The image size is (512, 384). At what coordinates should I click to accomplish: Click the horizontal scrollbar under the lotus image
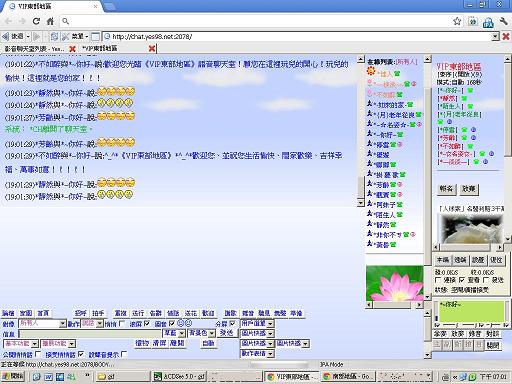[x=394, y=305]
